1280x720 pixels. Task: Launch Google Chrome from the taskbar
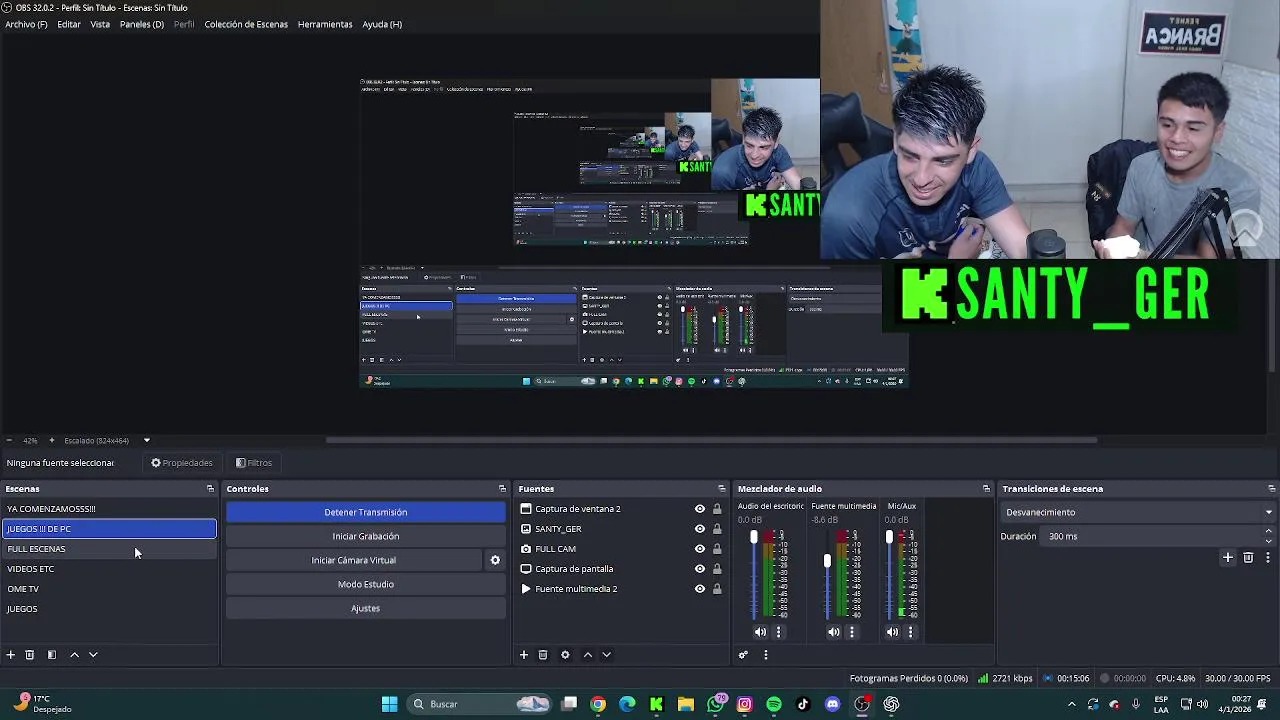tap(598, 705)
